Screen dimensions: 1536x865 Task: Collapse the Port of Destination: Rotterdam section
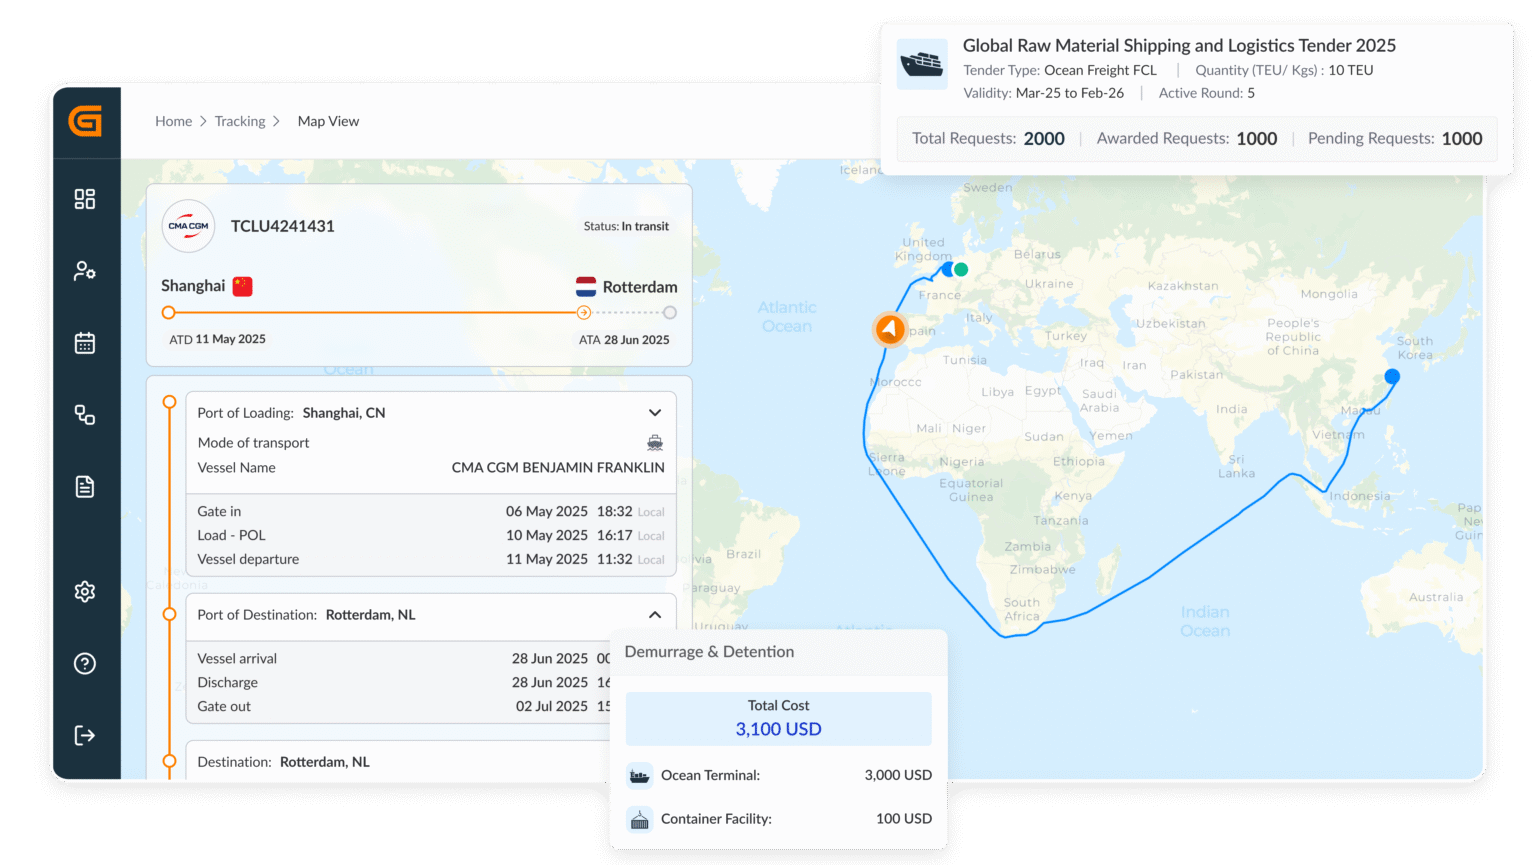tap(655, 614)
